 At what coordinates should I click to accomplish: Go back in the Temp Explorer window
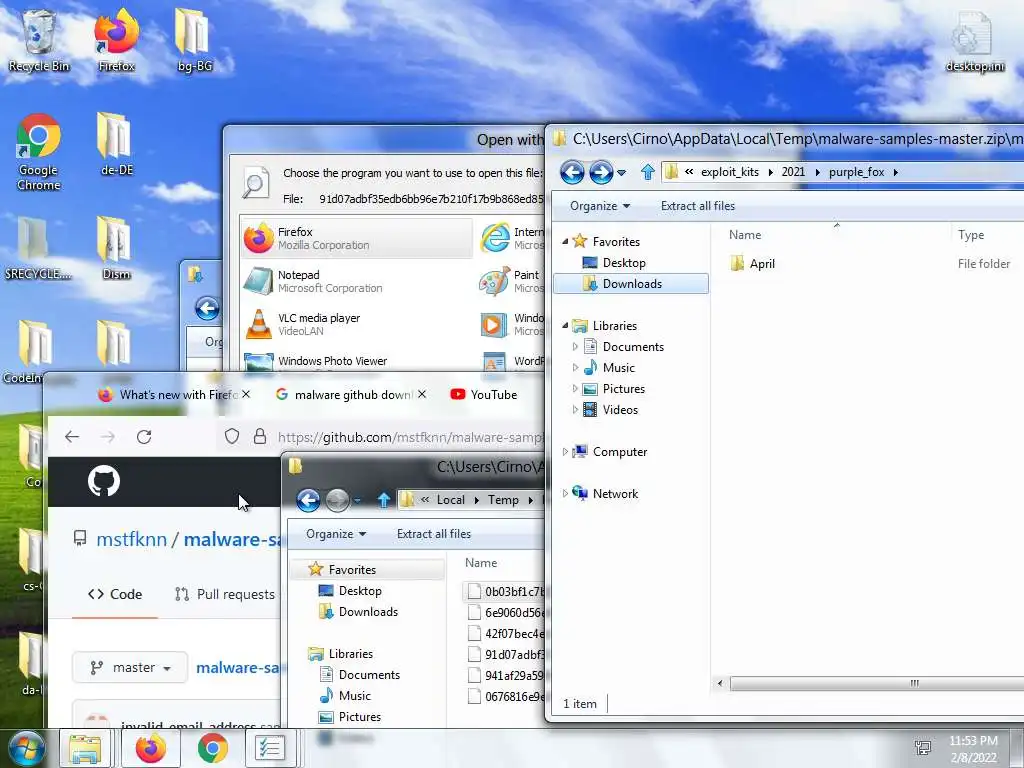pos(308,500)
